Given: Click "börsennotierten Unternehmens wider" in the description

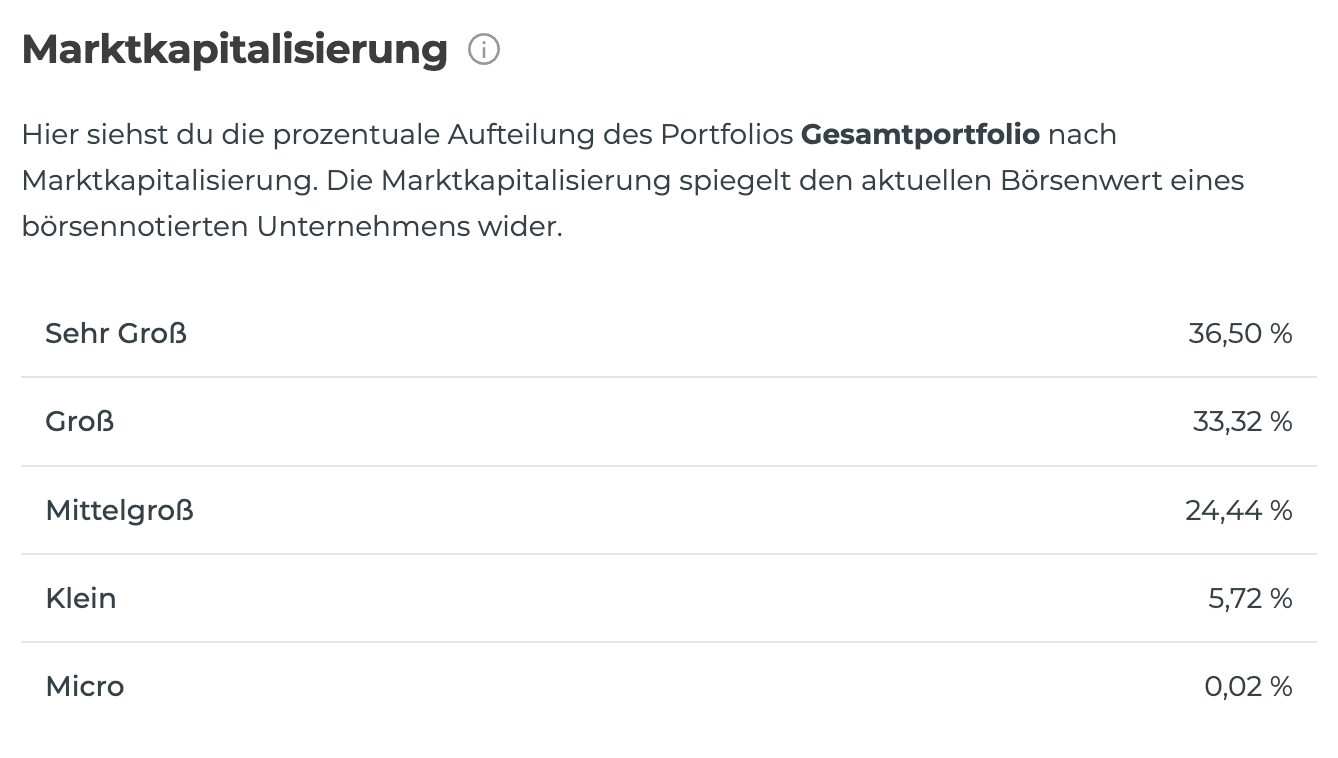Looking at the screenshot, I should 291,226.
